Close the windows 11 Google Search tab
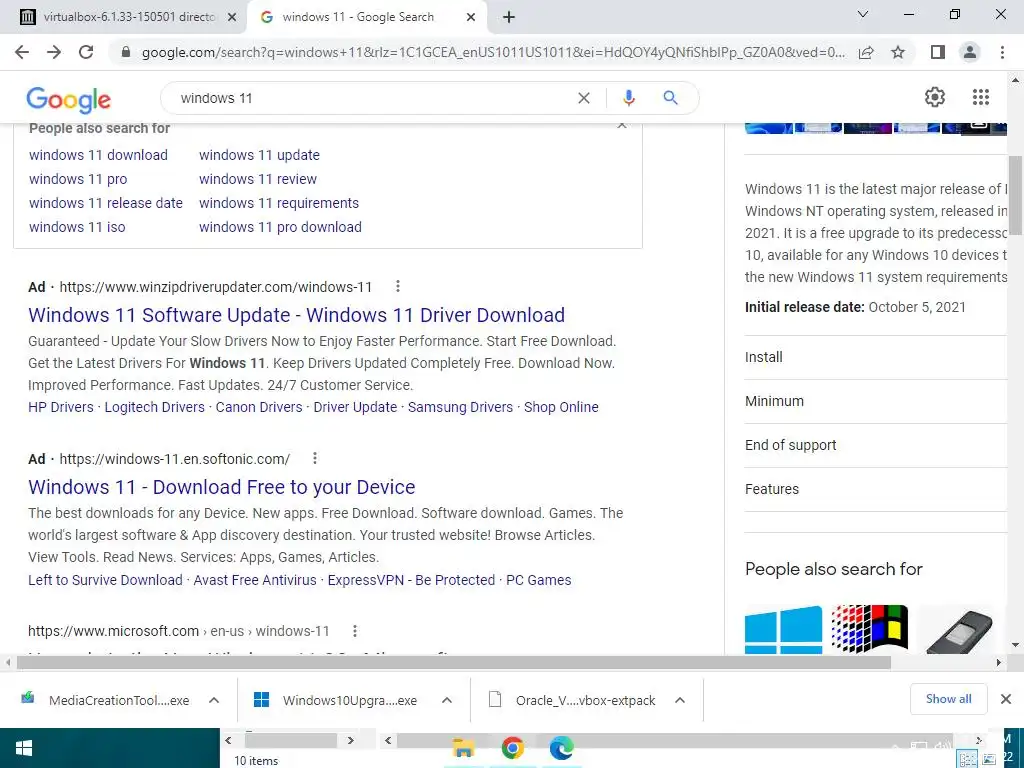Image resolution: width=1024 pixels, height=768 pixels. point(471,17)
